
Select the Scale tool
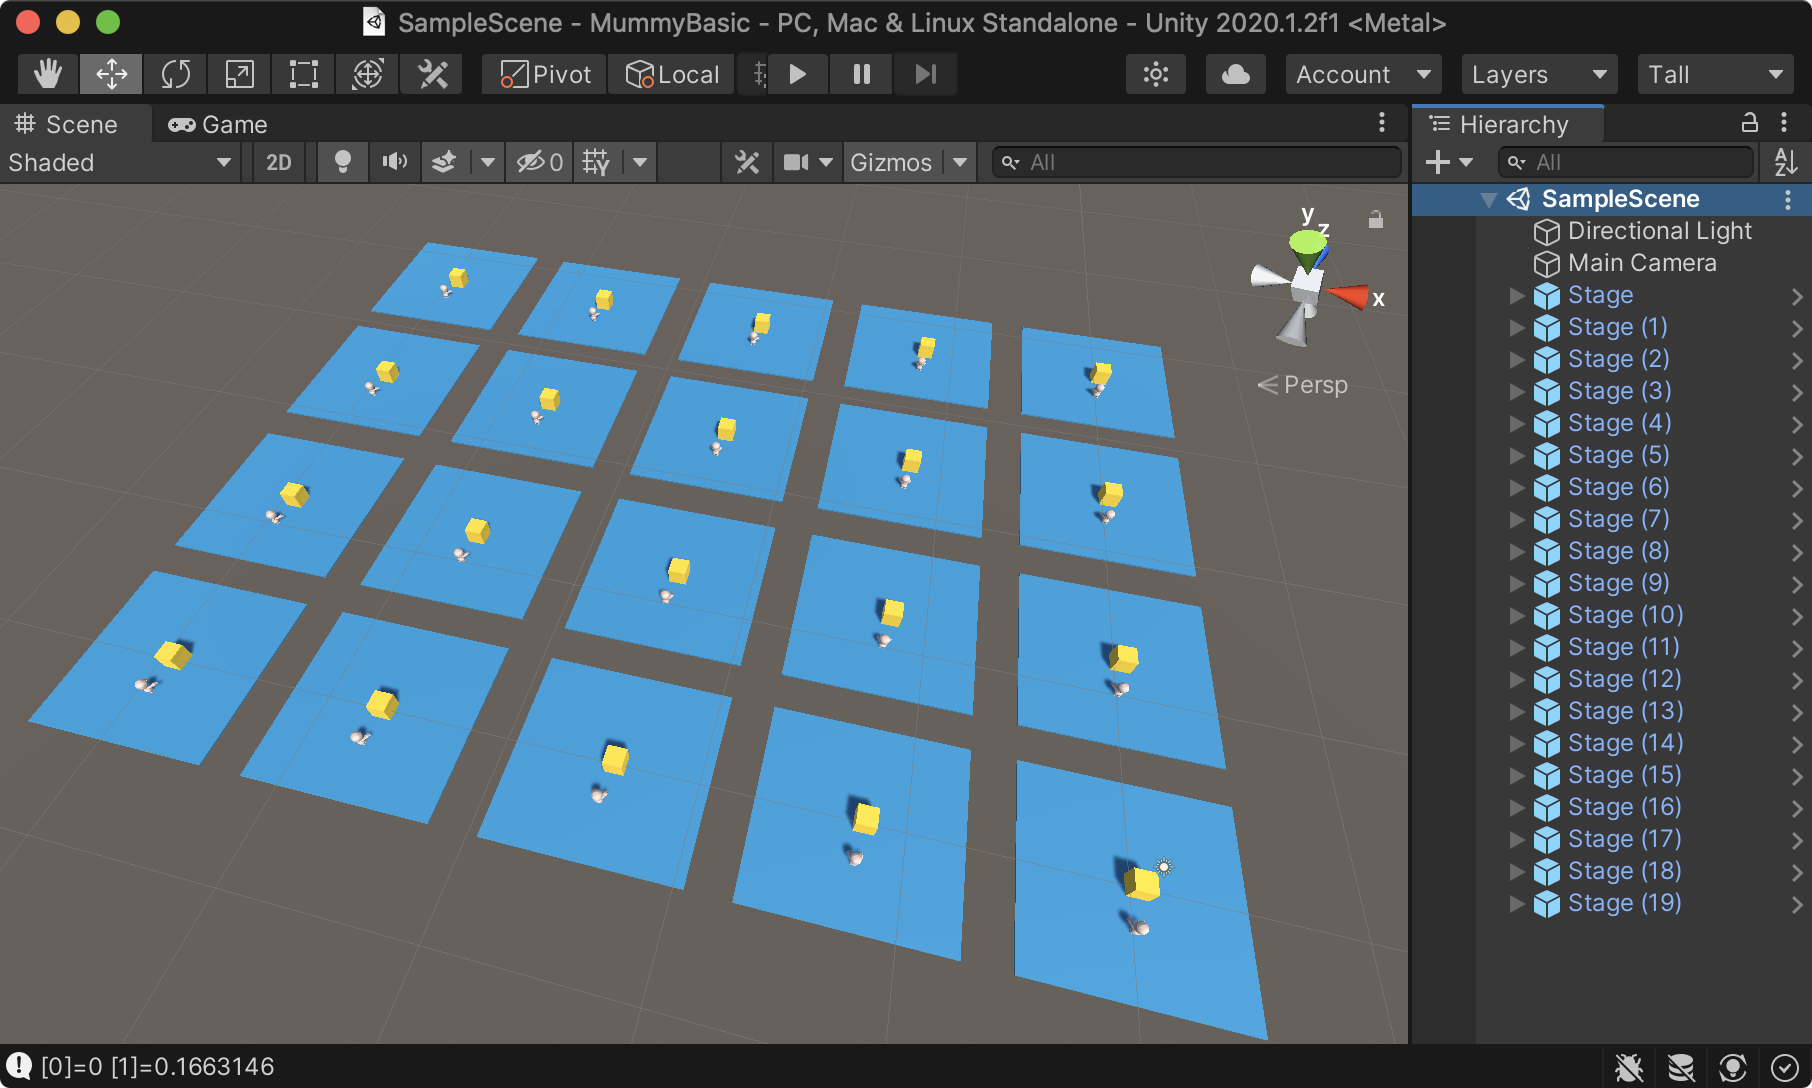240,74
